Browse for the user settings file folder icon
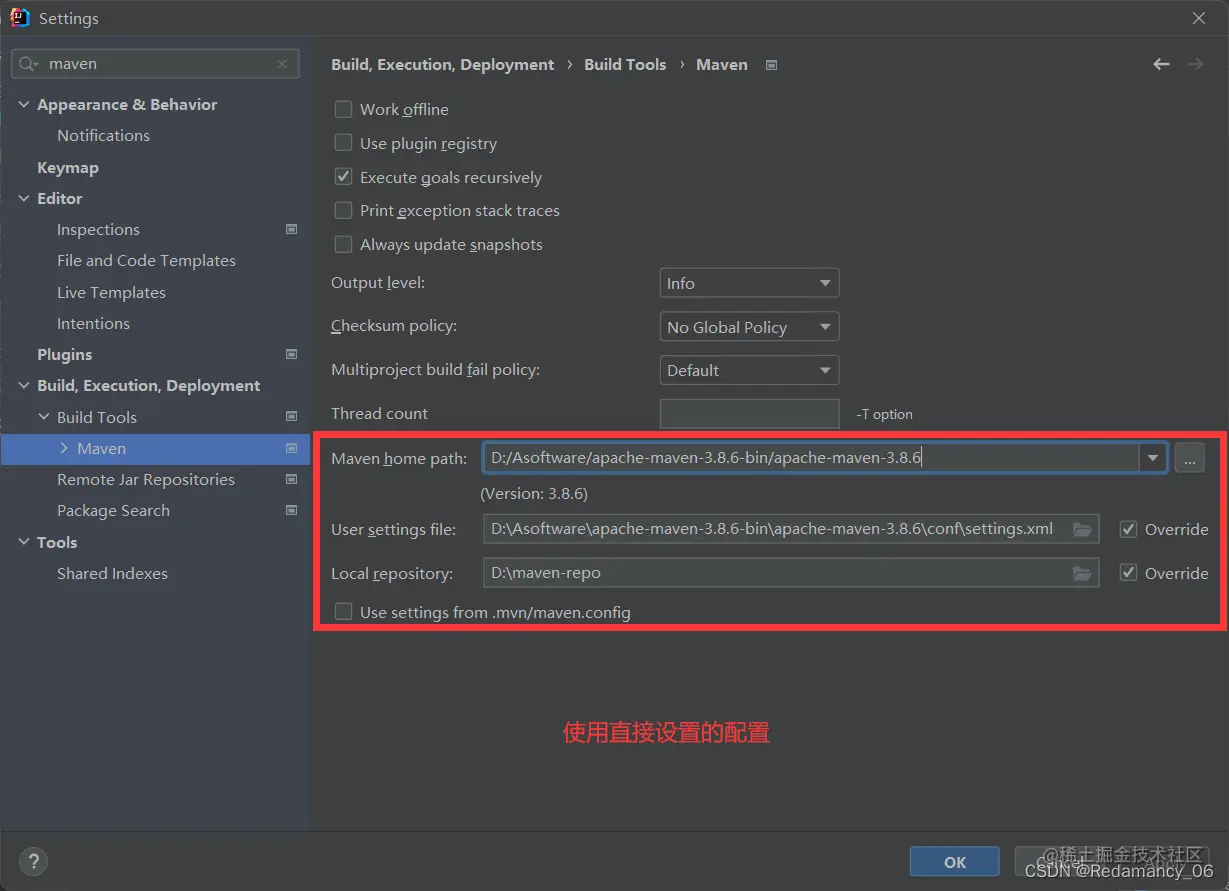Screen dimensions: 1229x891 tap(1082, 529)
